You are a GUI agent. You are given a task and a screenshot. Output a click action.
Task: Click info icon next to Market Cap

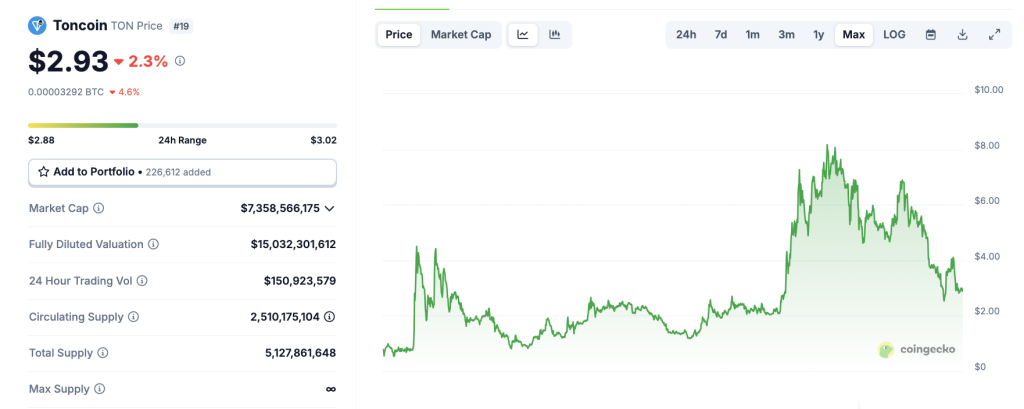click(99, 208)
